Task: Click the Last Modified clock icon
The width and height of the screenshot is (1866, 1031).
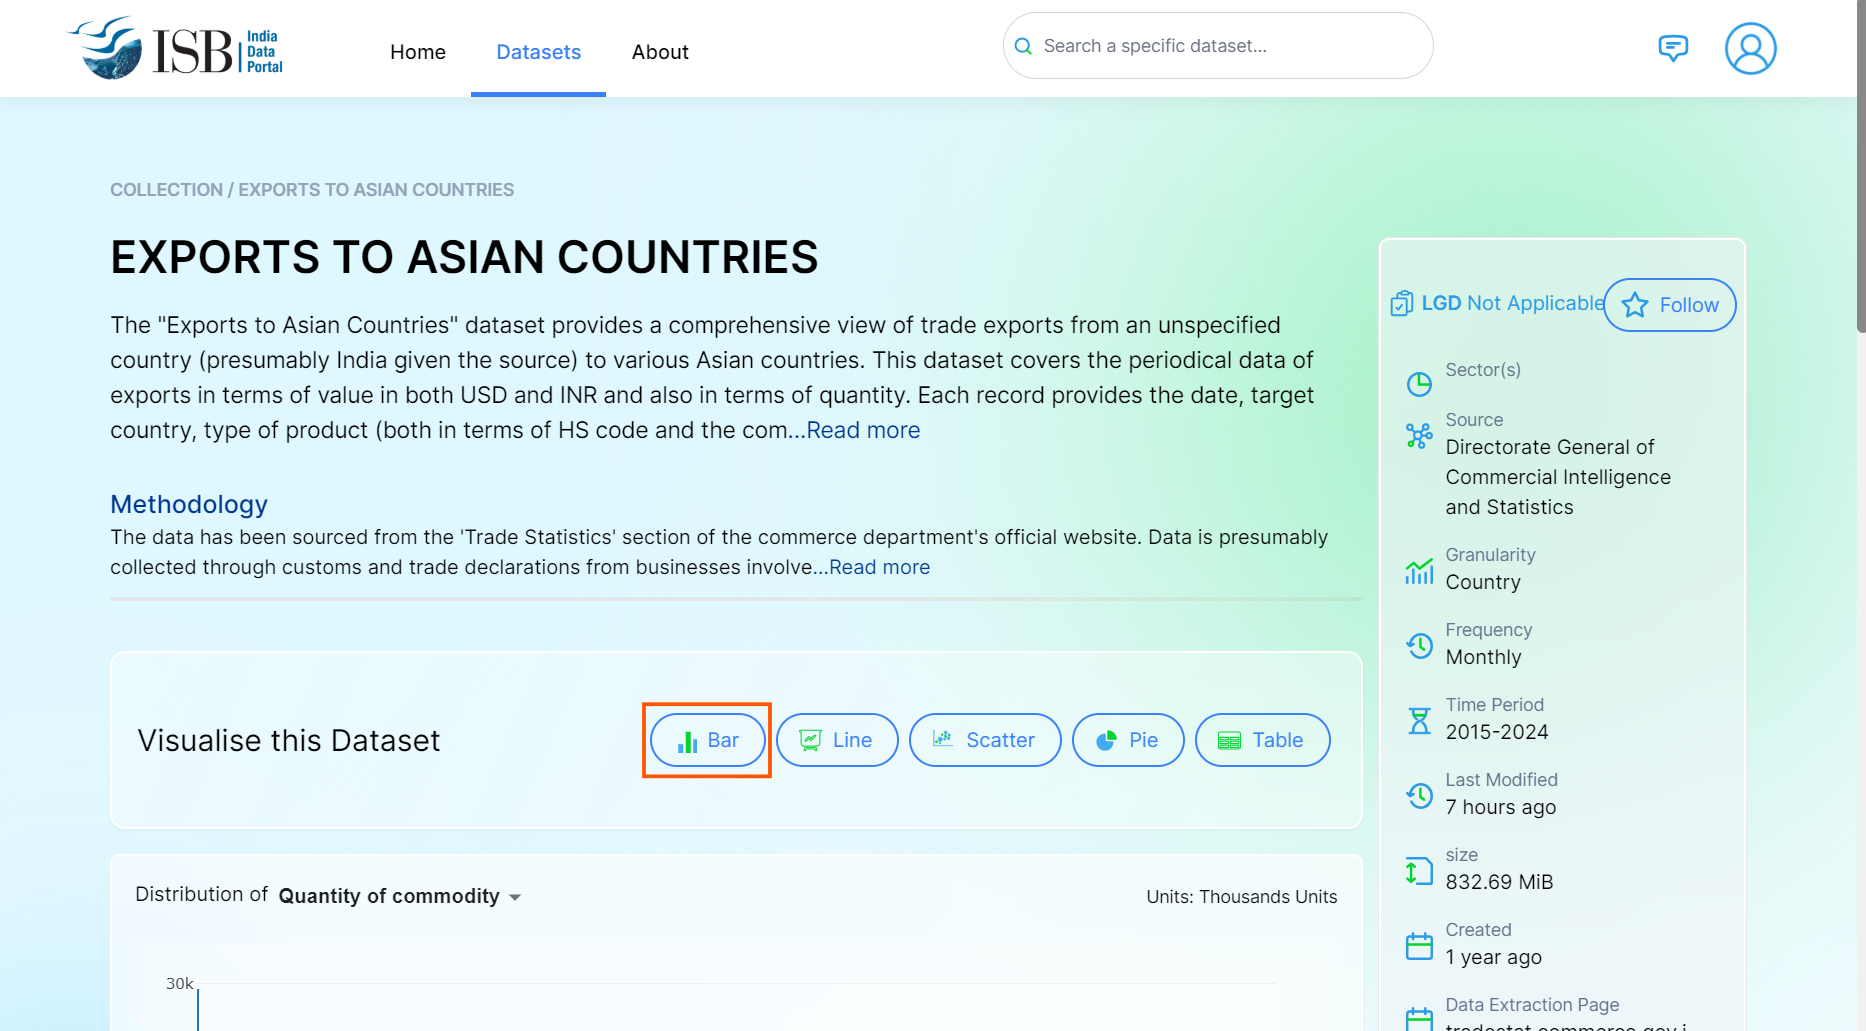Action: coord(1419,796)
